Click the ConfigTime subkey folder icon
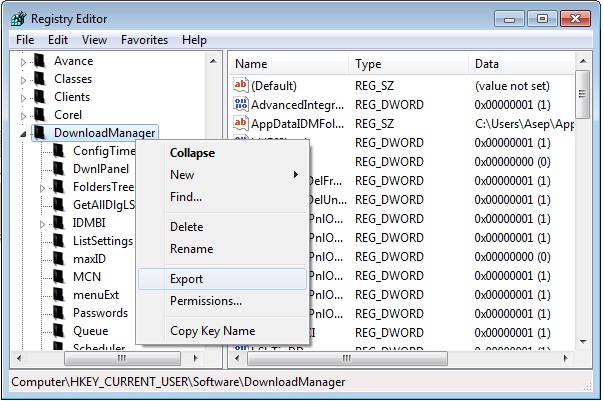 coord(58,151)
